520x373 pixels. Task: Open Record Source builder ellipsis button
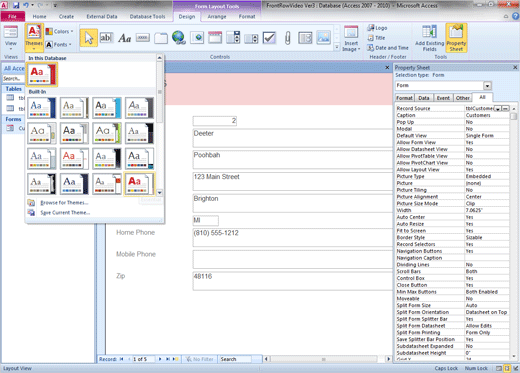[505, 109]
